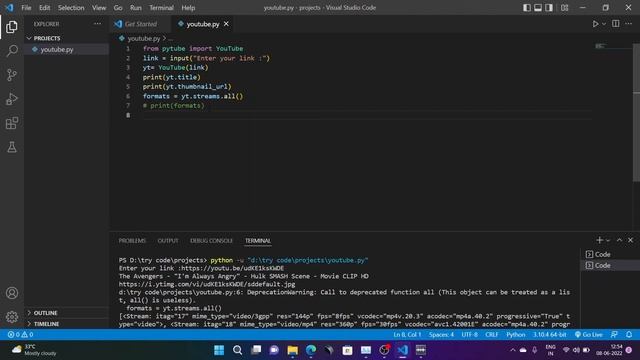Change indentation via Spaces: 4

pos(441,334)
